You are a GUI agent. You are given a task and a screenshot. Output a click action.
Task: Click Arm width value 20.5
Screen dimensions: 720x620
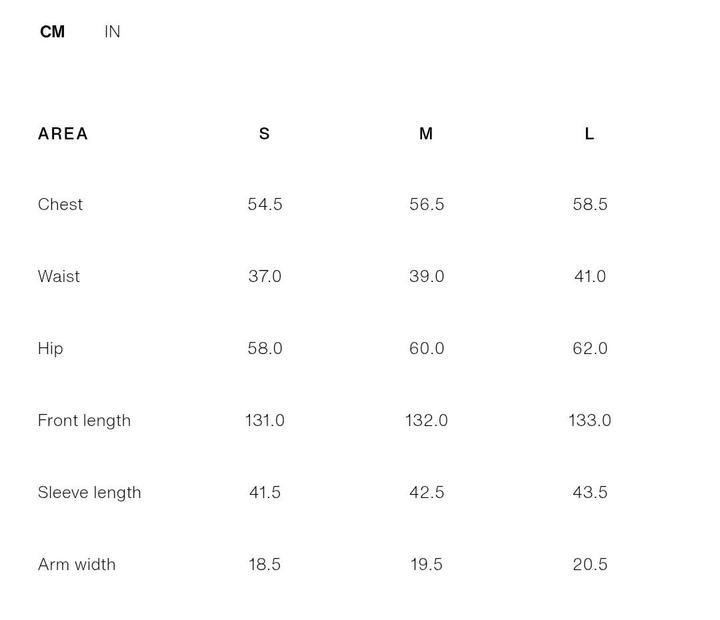tap(590, 564)
